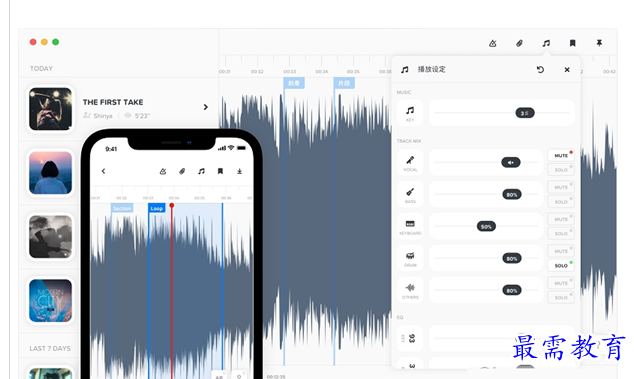Screen dimensions: 634x379
Task: Toggle MUTE for the Others track
Action: coord(561,283)
